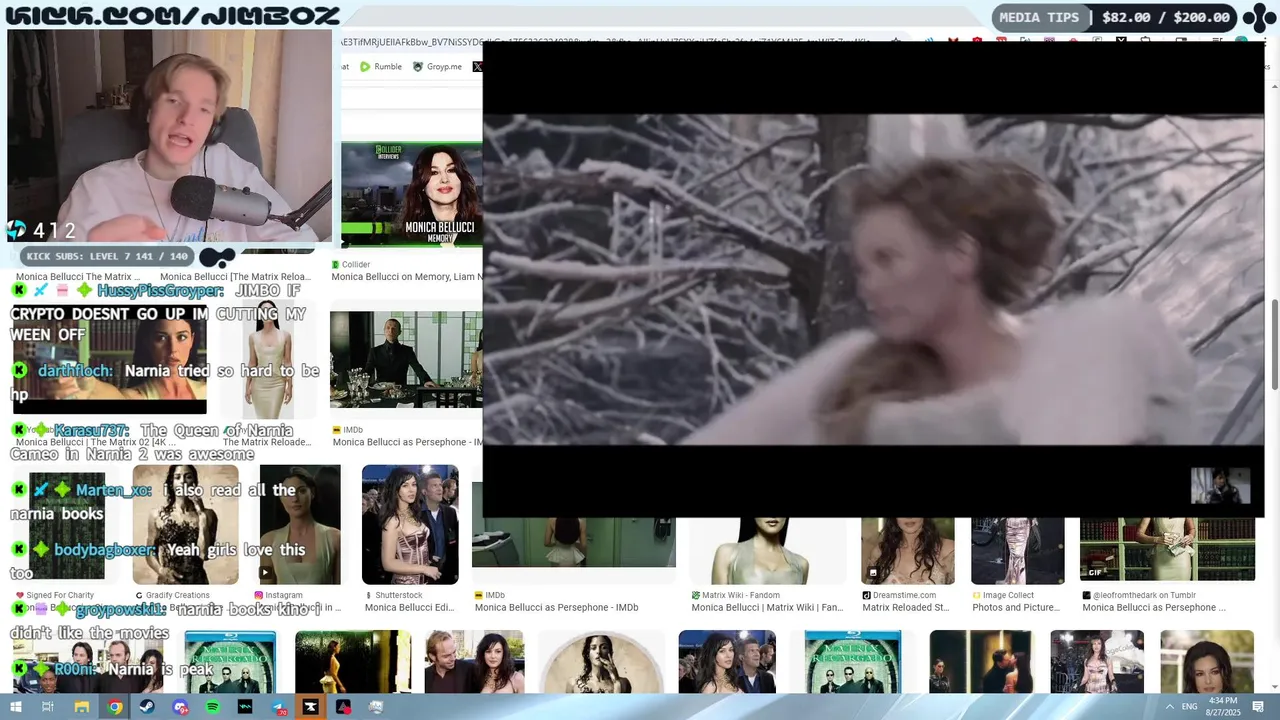The width and height of the screenshot is (1280, 720).
Task: Switch to Google Chrome in the taskbar
Action: [115, 707]
